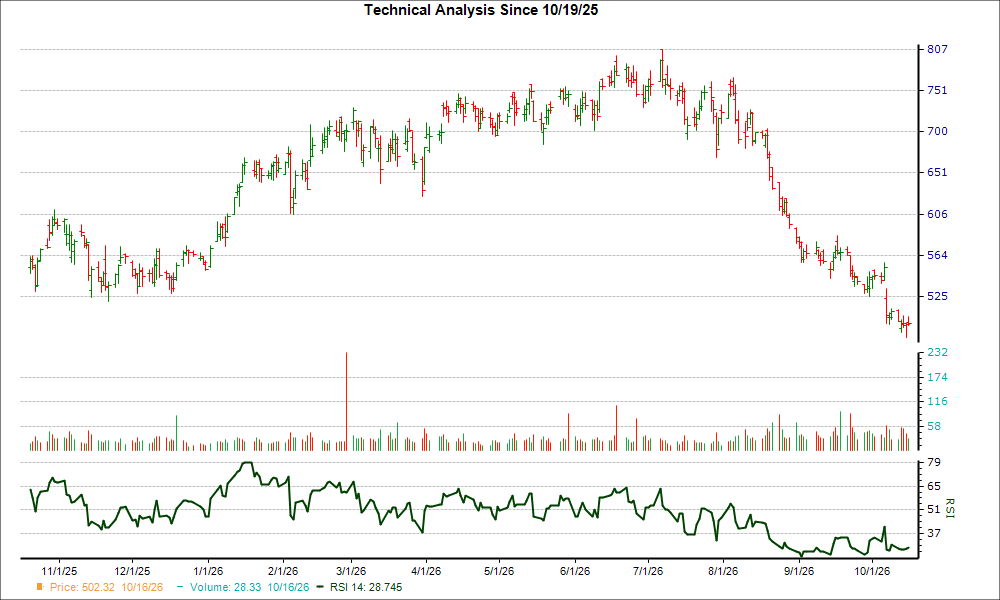
Task: Click the 10/1/26 date label
Action: (x=872, y=571)
